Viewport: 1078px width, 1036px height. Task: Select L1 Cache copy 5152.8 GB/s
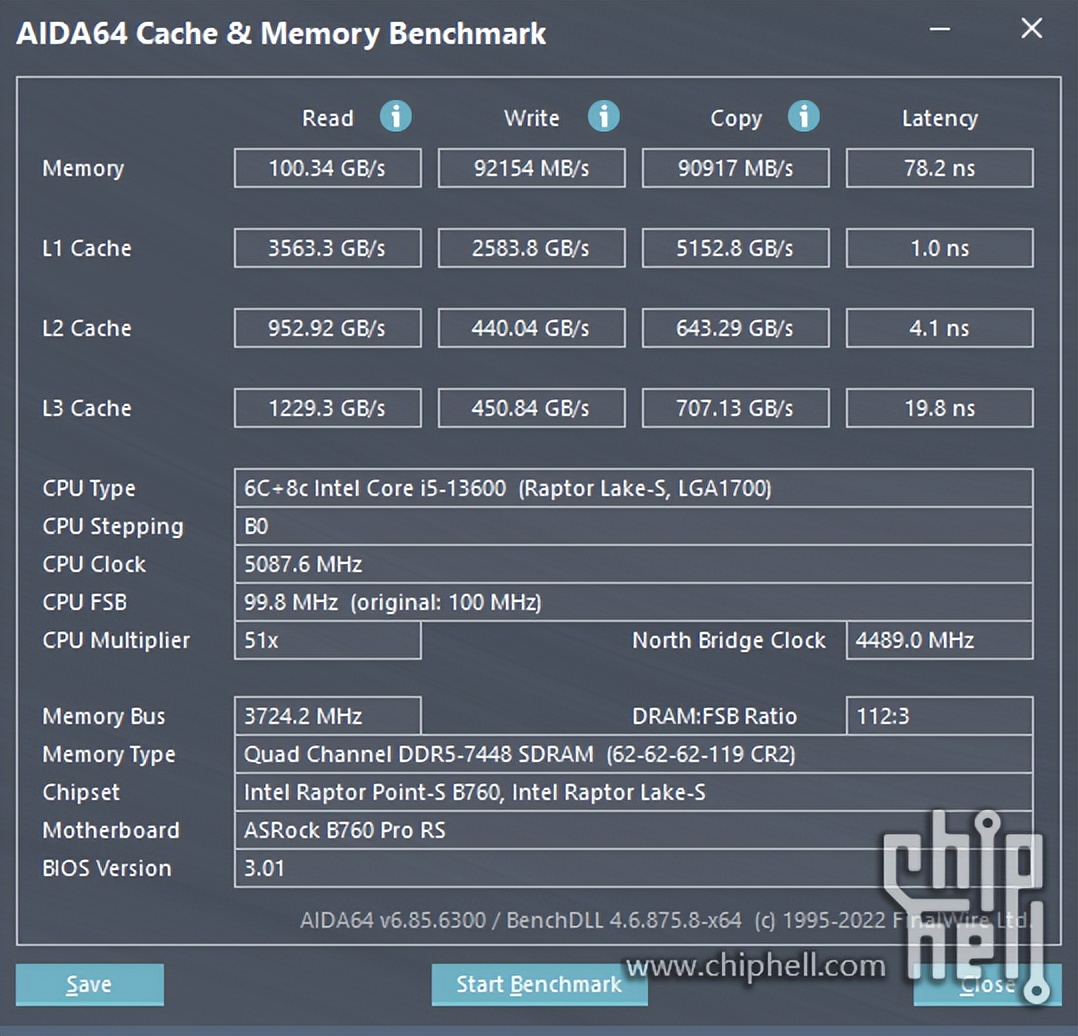click(x=736, y=247)
